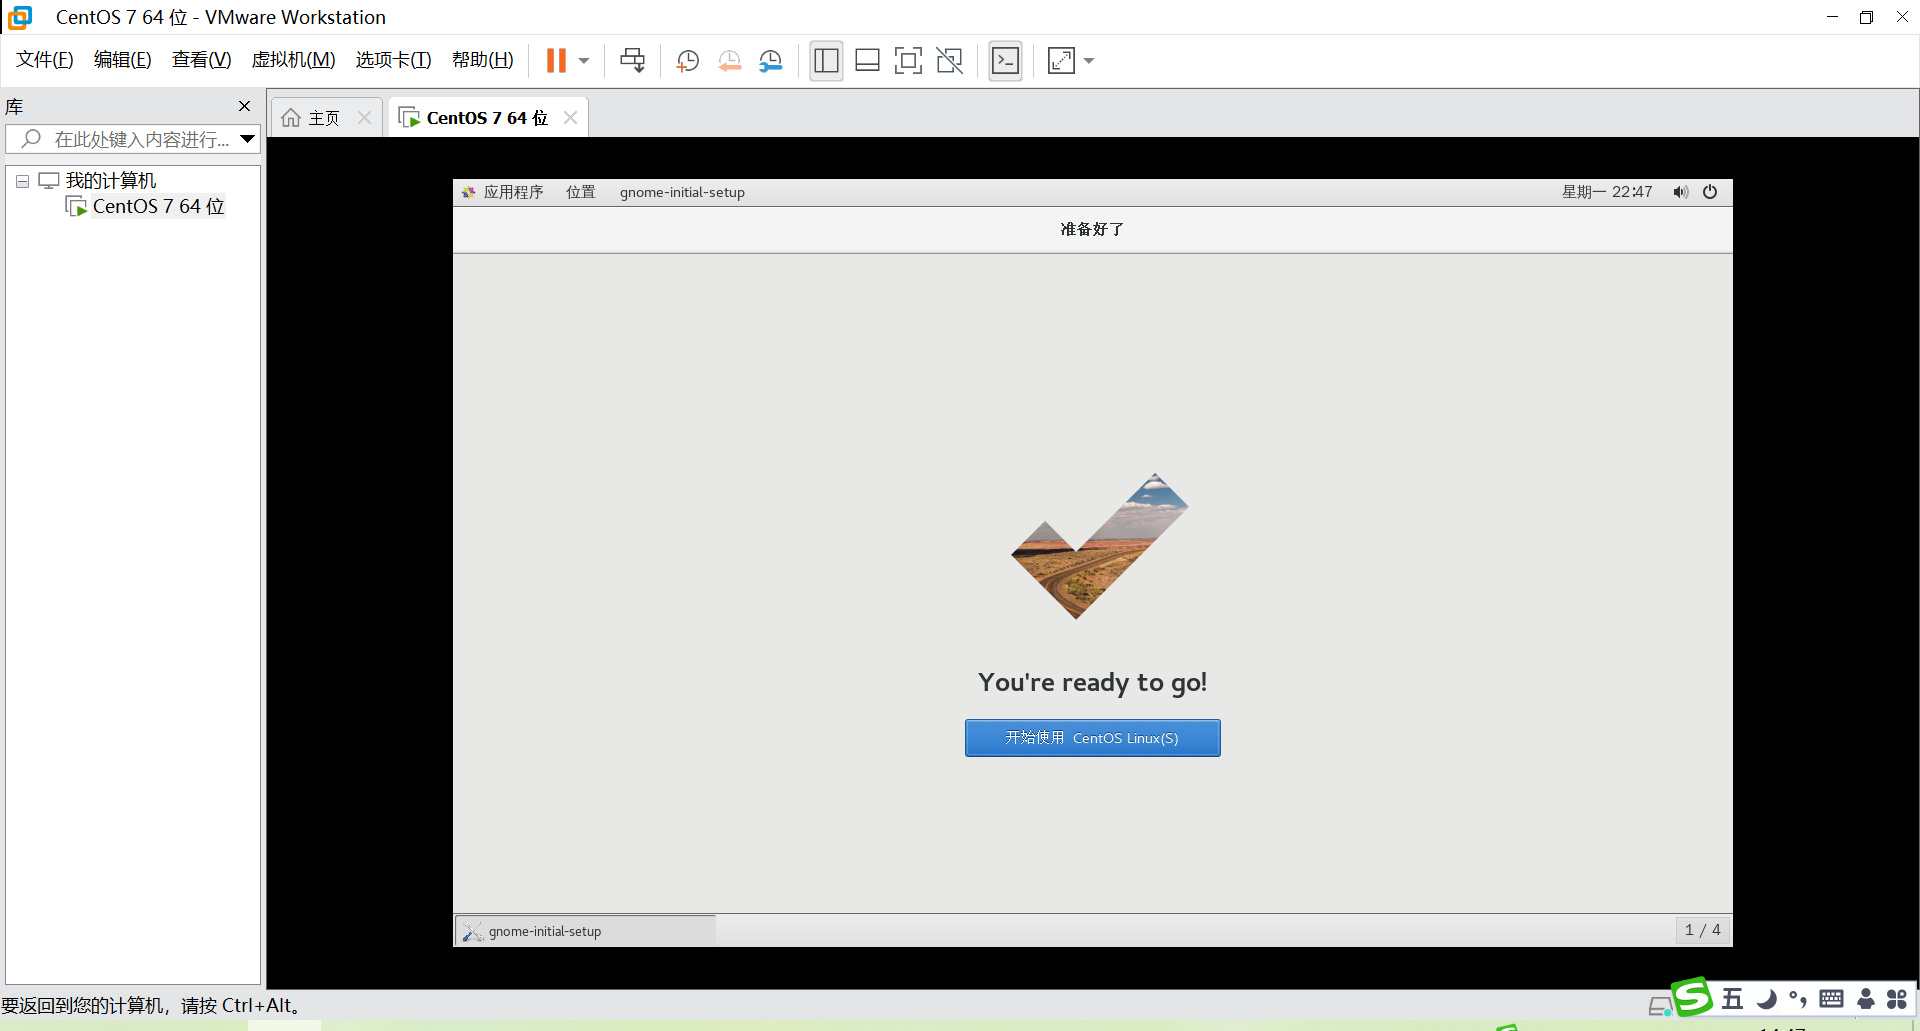Expand the stretch guest options arrow
The width and height of the screenshot is (1920, 1031).
click(1089, 61)
